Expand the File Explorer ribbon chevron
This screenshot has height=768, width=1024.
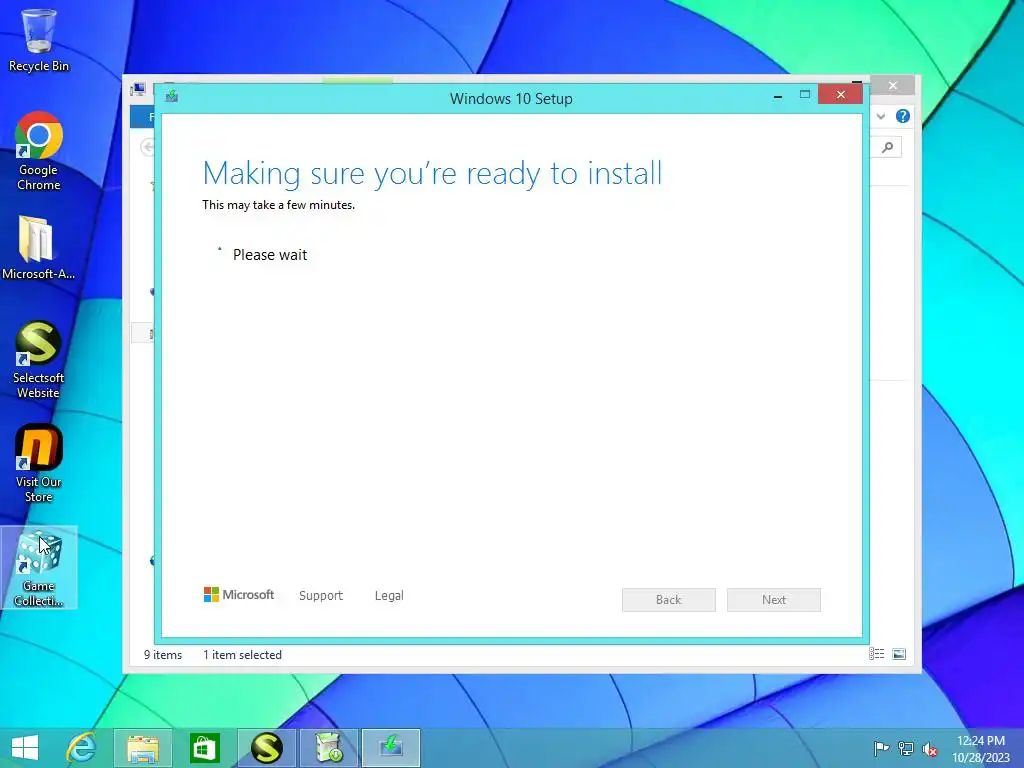point(881,116)
